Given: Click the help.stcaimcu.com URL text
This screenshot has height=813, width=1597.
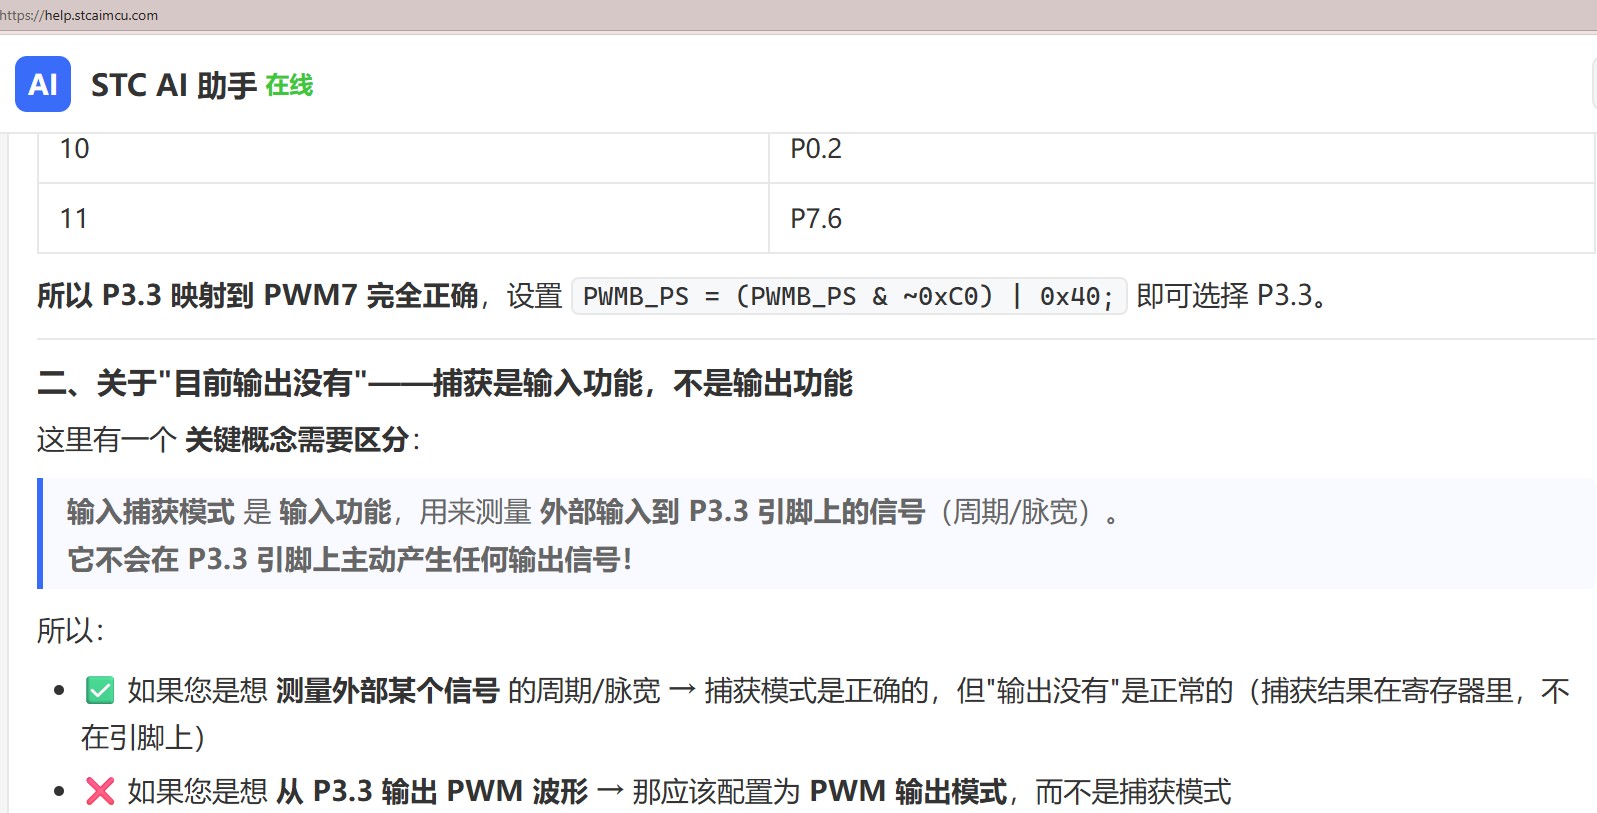Looking at the screenshot, I should (x=79, y=15).
